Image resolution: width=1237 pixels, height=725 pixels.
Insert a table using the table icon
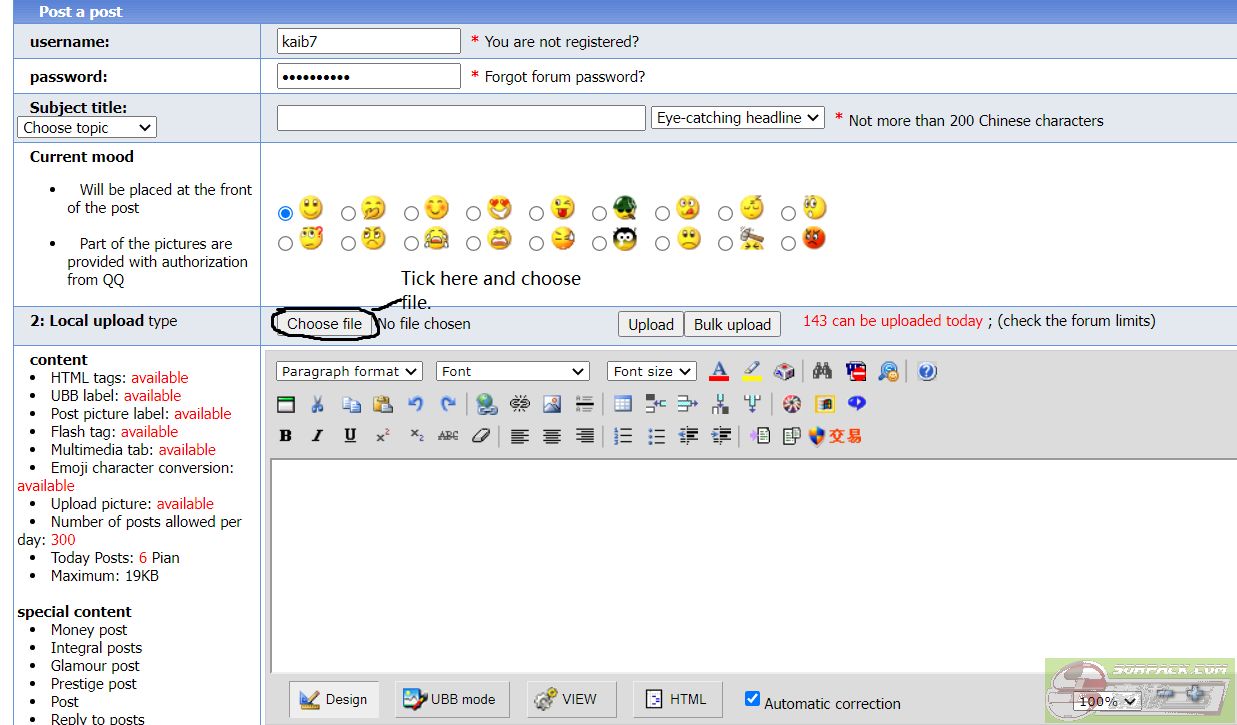pos(623,404)
